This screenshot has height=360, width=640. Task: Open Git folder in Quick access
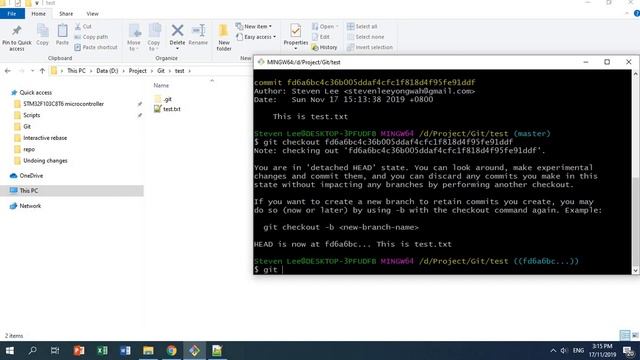[x=27, y=127]
